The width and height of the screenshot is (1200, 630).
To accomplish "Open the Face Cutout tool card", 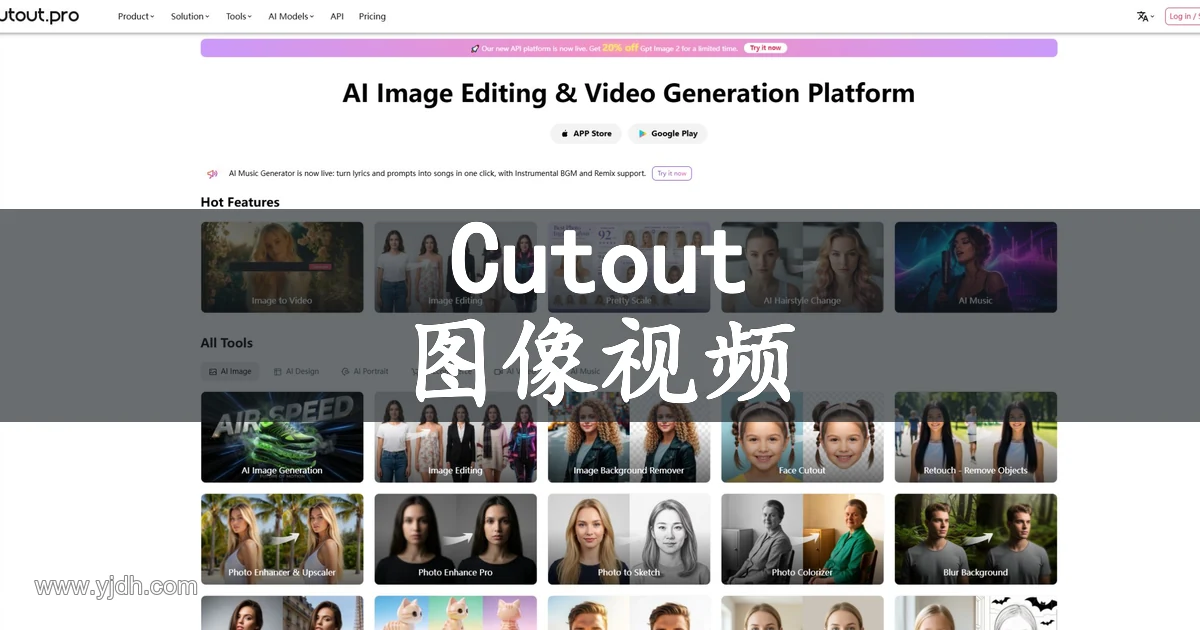I will tap(802, 437).
